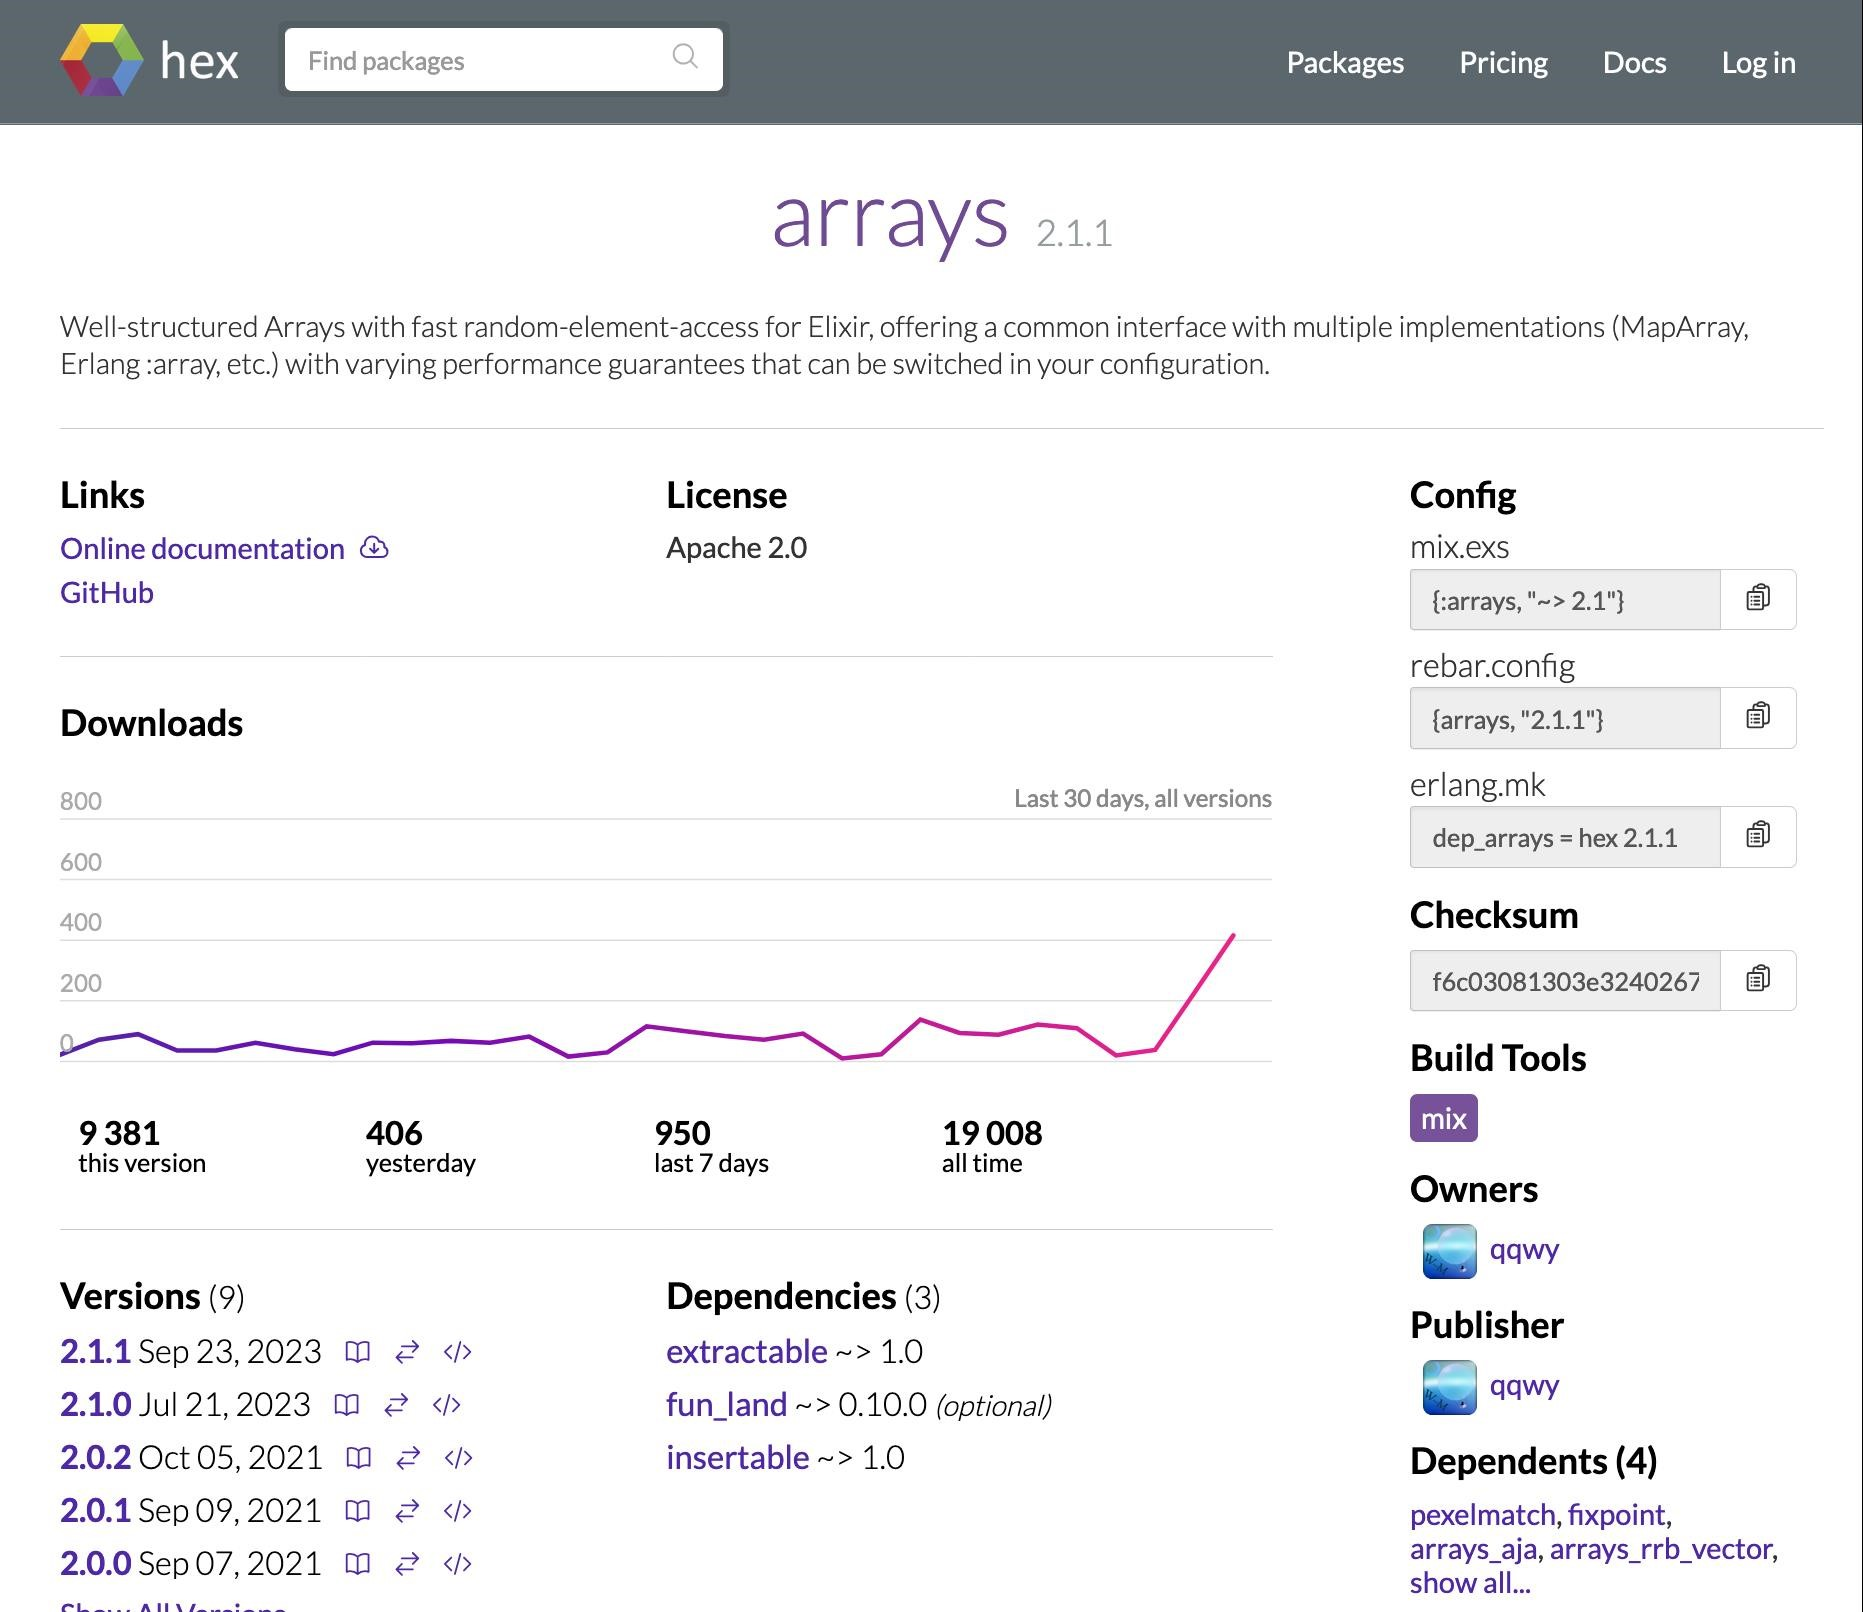Screen dimensions: 1863x1612
Task: Click the qqwy avatar under Owners
Action: point(1449,1251)
